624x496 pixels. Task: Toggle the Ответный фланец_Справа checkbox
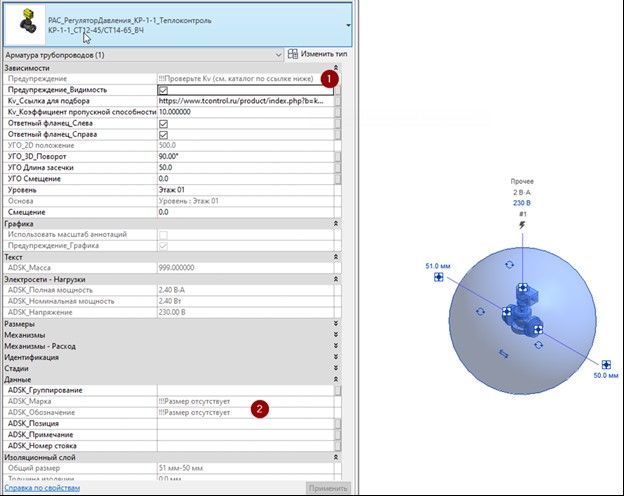(x=163, y=135)
